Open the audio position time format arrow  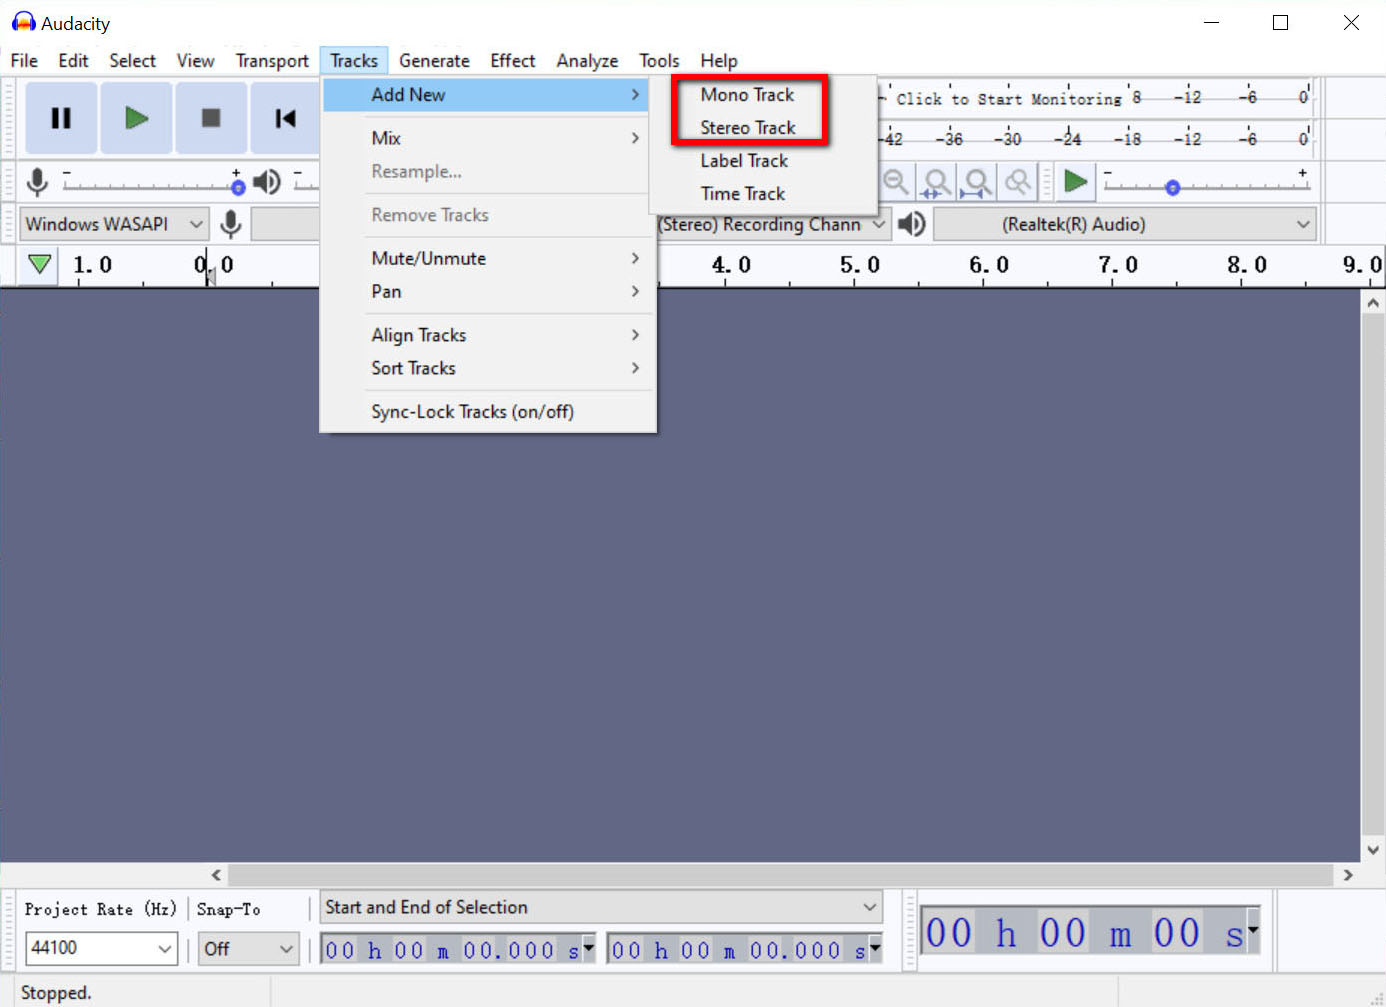click(x=1252, y=930)
